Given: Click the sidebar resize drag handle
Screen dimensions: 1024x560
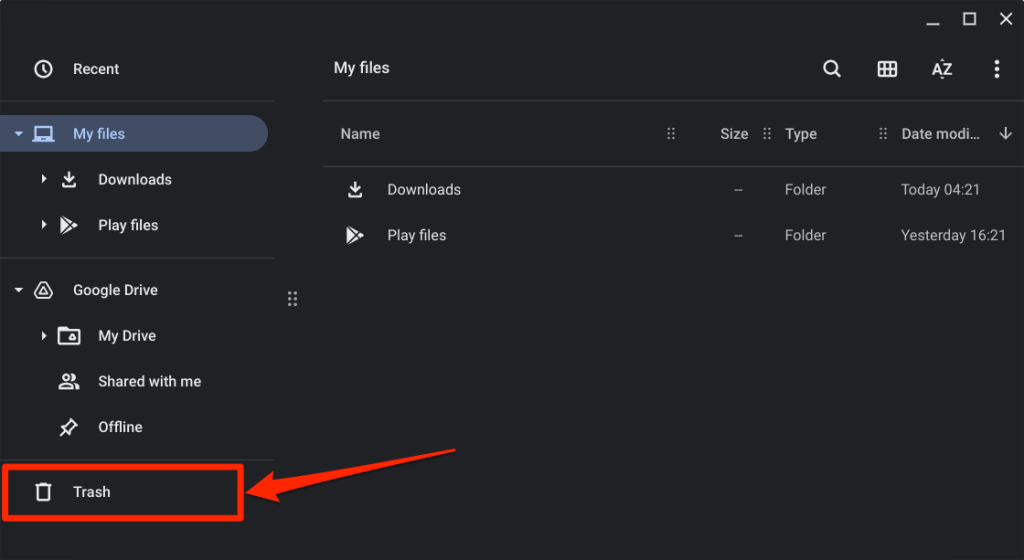Looking at the screenshot, I should click(292, 299).
